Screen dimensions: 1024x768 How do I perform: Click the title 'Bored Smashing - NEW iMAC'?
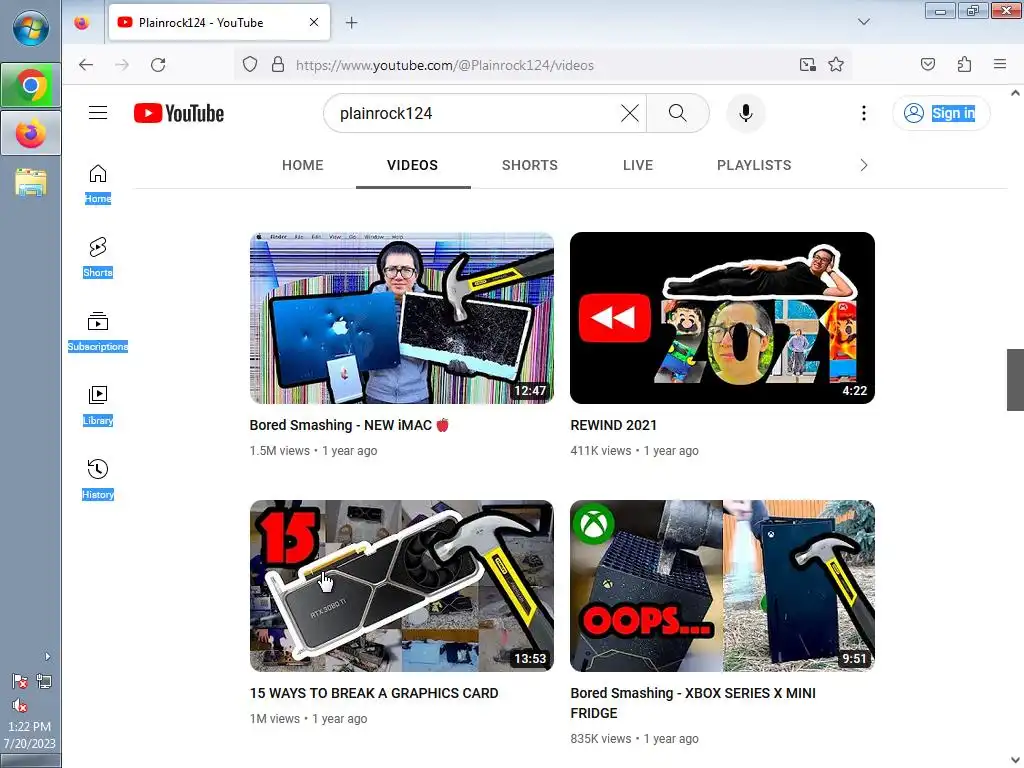pos(349,425)
